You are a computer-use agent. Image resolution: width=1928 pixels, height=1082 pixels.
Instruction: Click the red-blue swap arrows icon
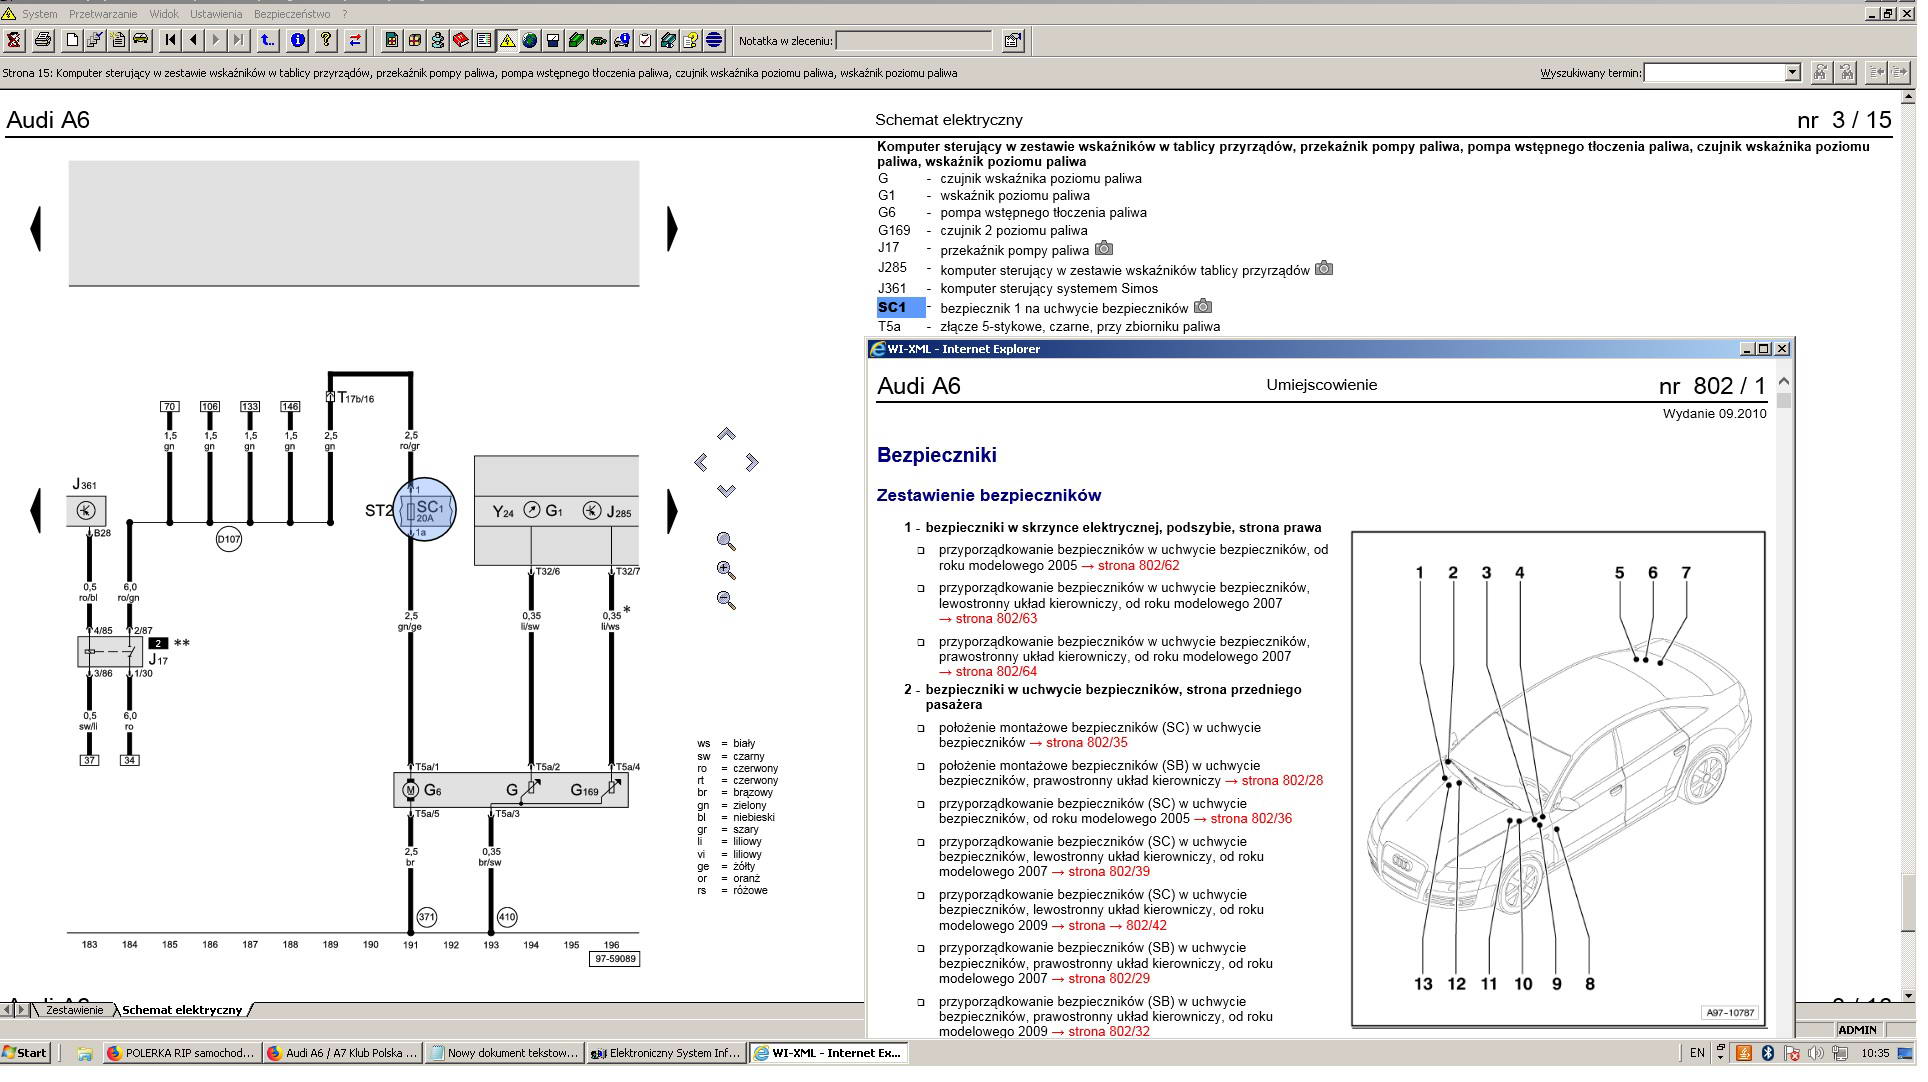click(355, 41)
